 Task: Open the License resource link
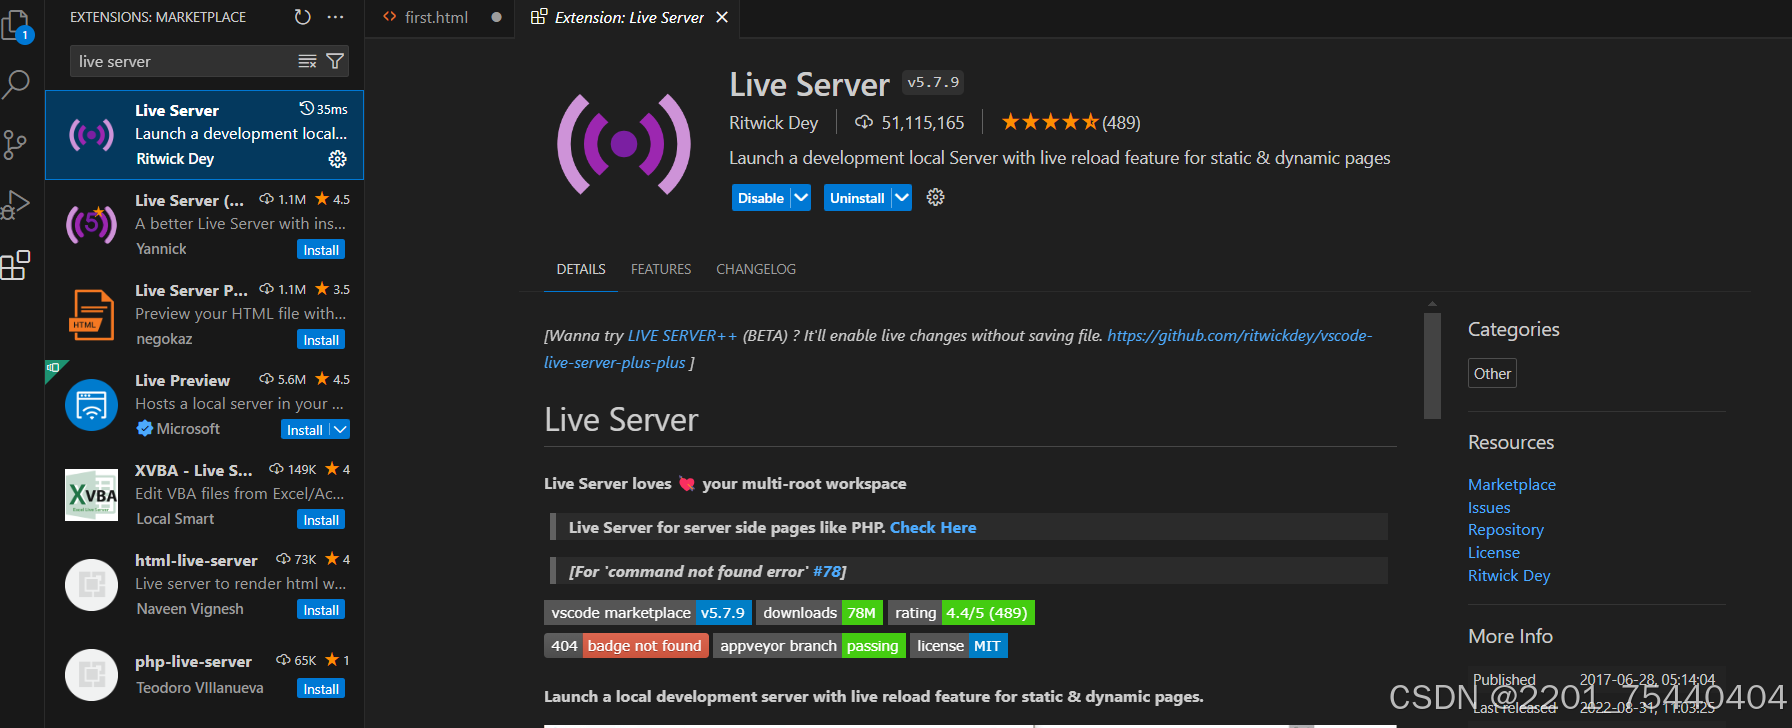1493,553
